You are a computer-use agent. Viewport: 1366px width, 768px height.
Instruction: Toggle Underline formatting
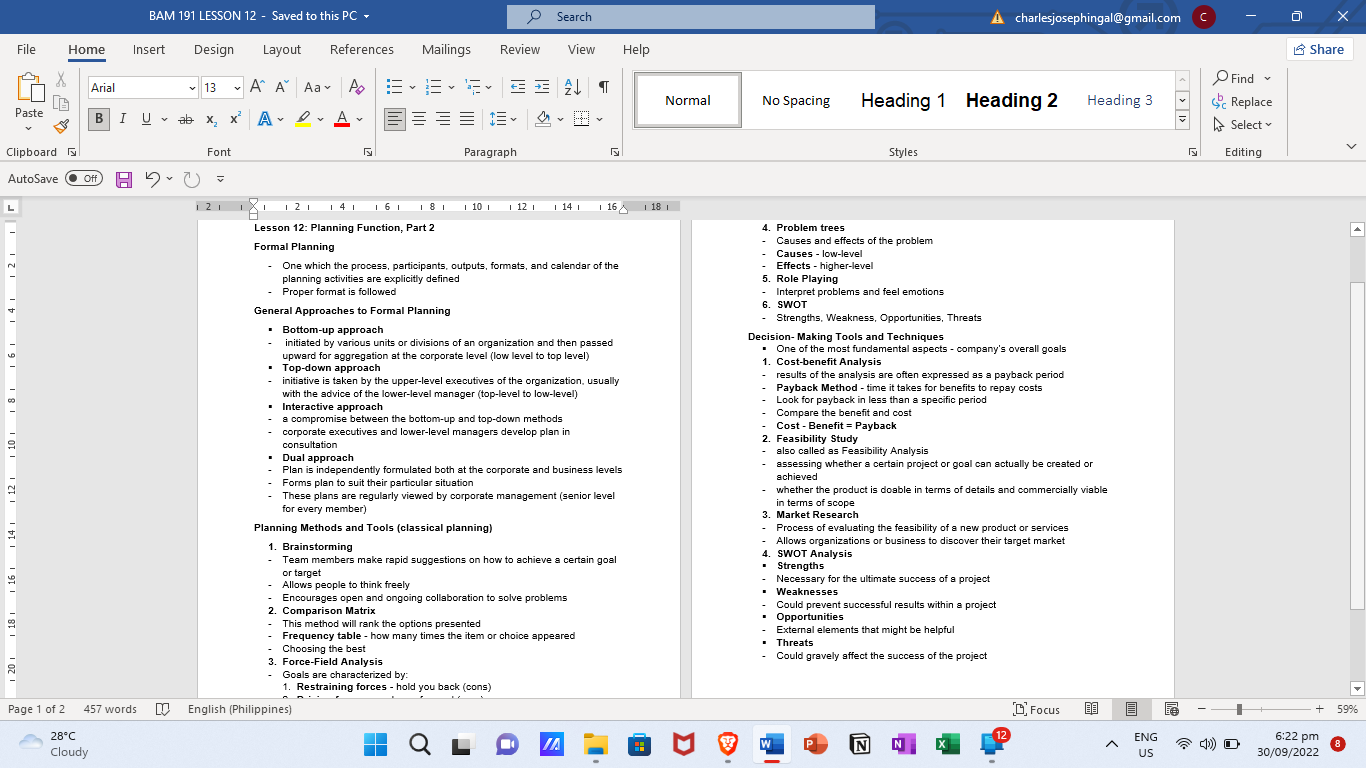point(147,119)
